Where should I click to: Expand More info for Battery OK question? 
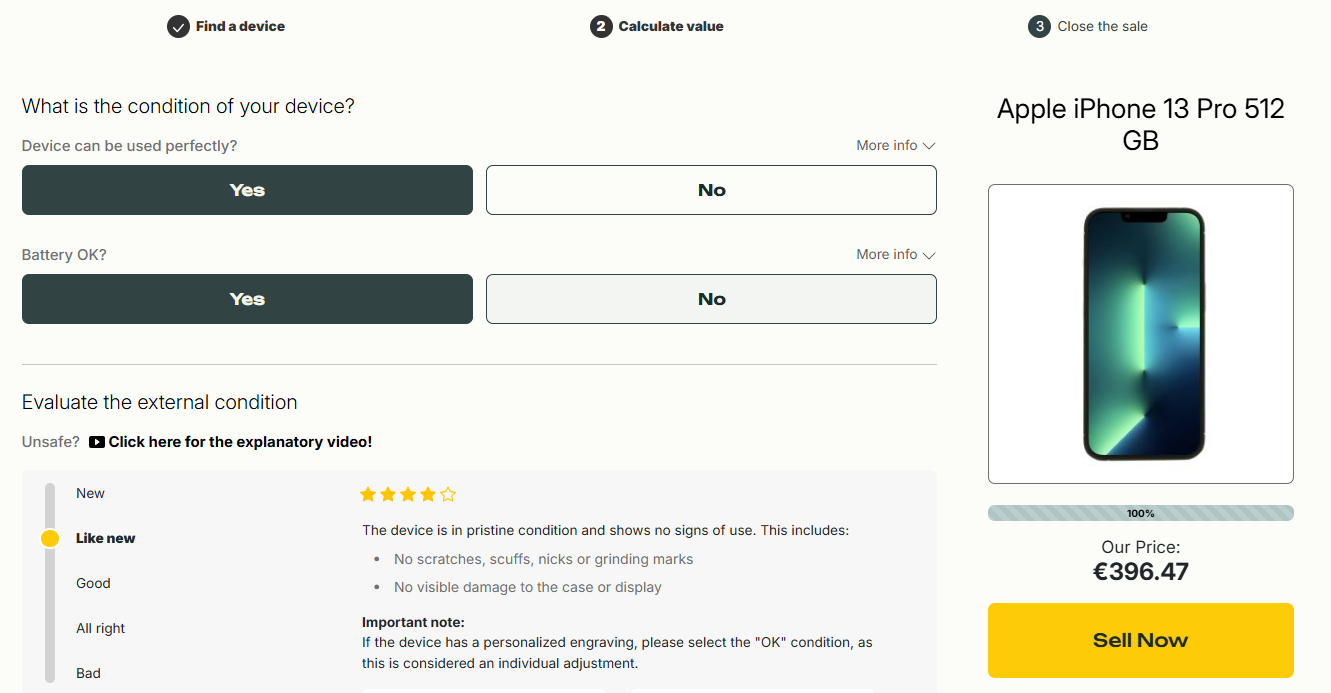895,255
